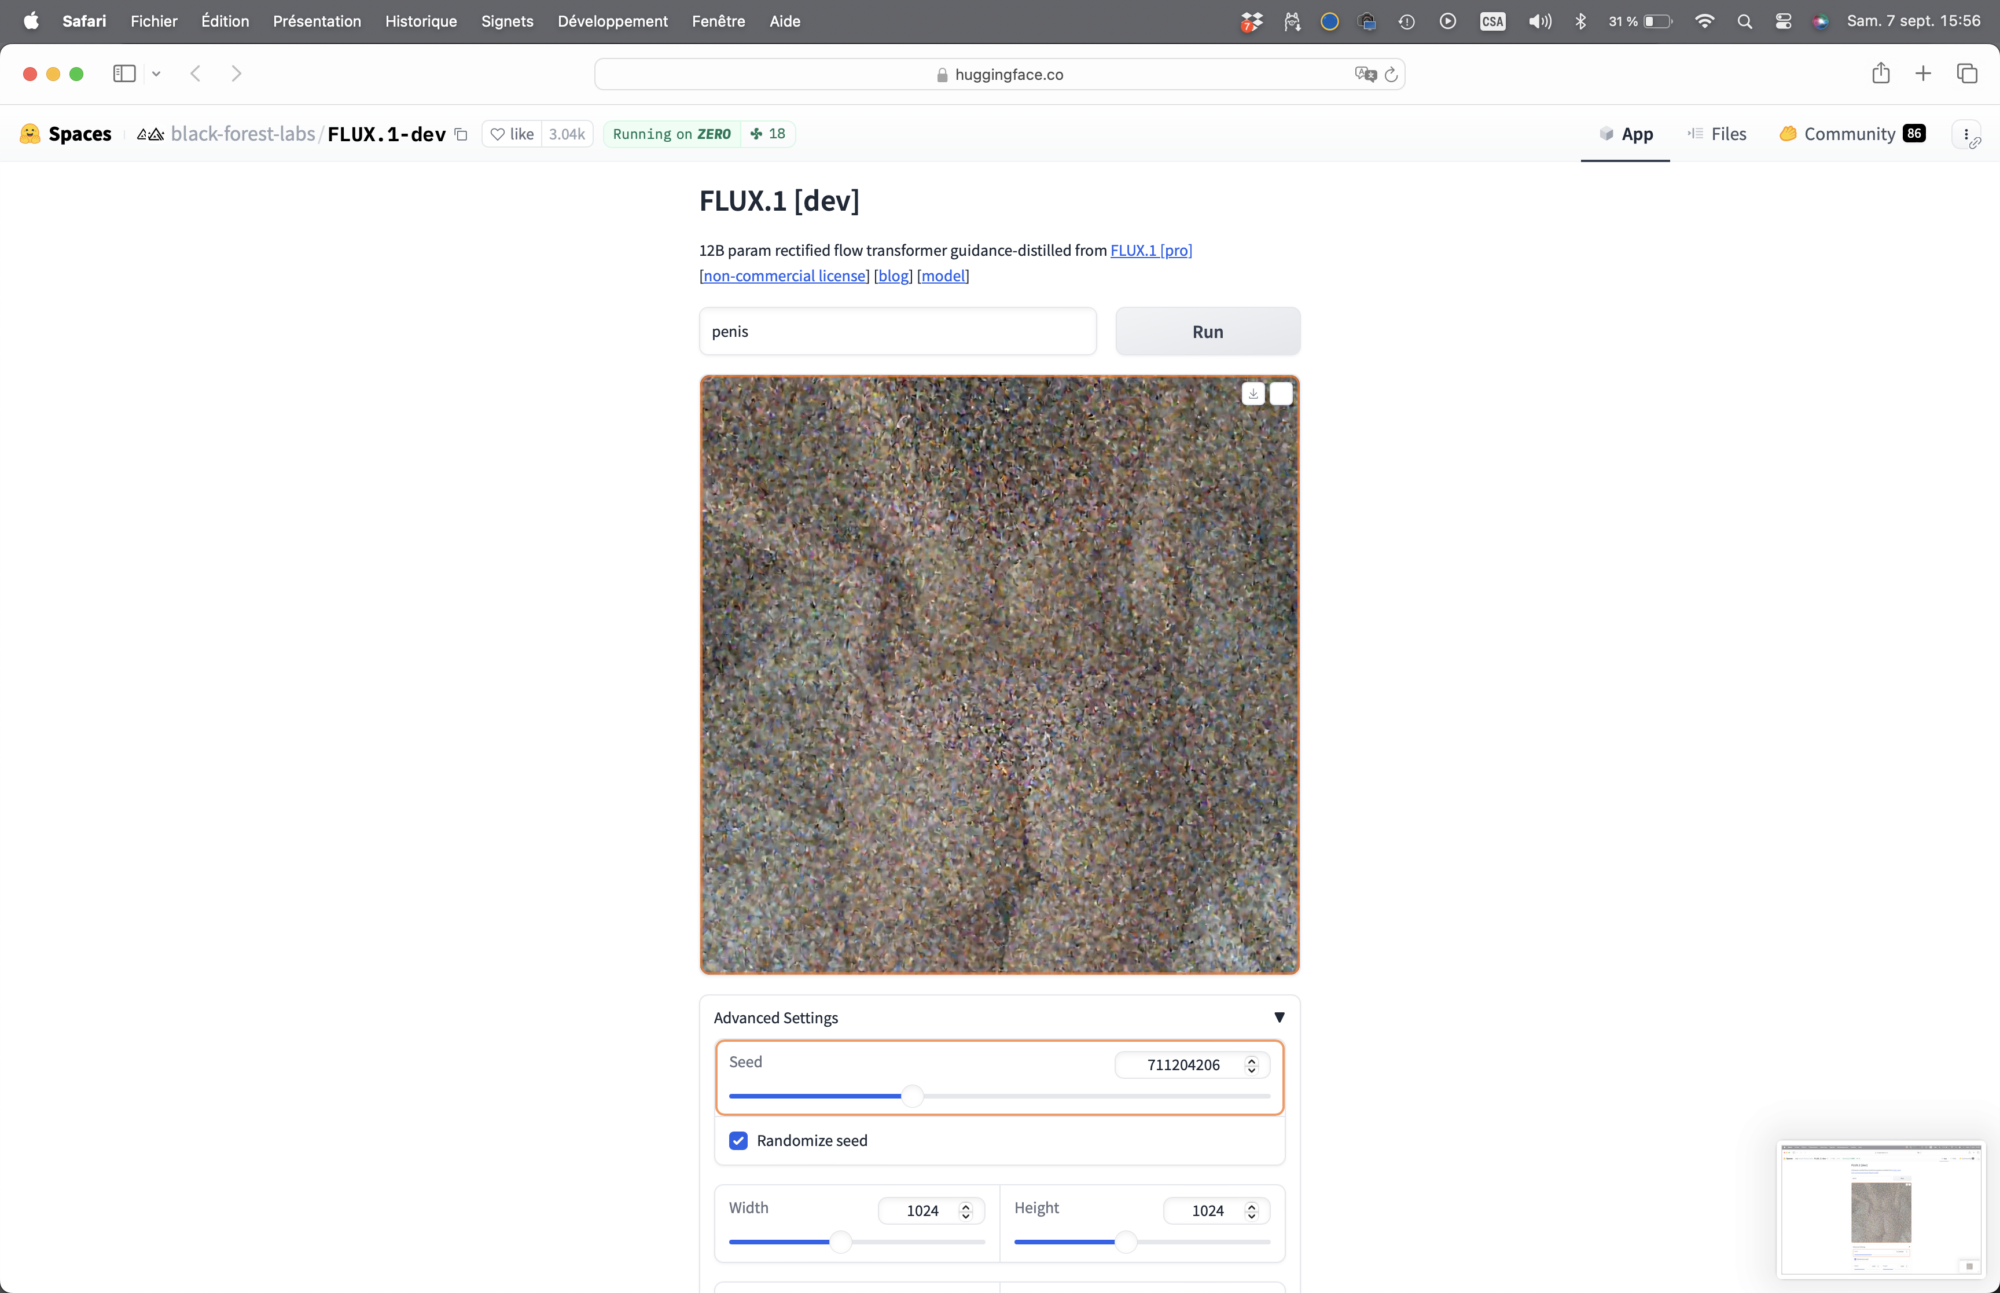Open Safari share icon

coord(1880,73)
